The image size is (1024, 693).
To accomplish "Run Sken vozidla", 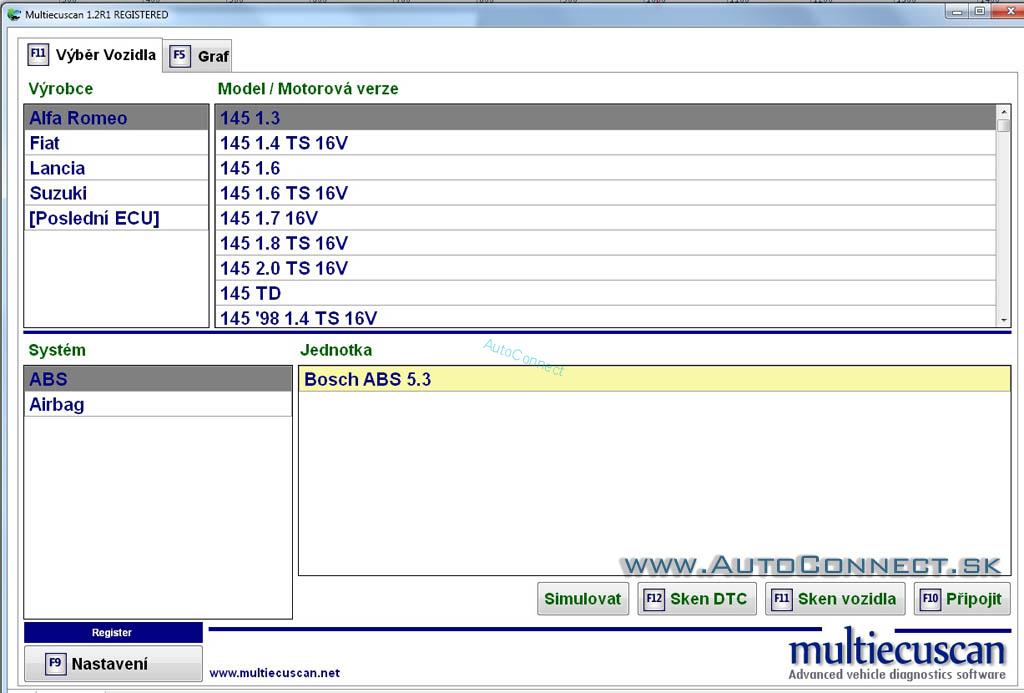I will pyautogui.click(x=835, y=599).
